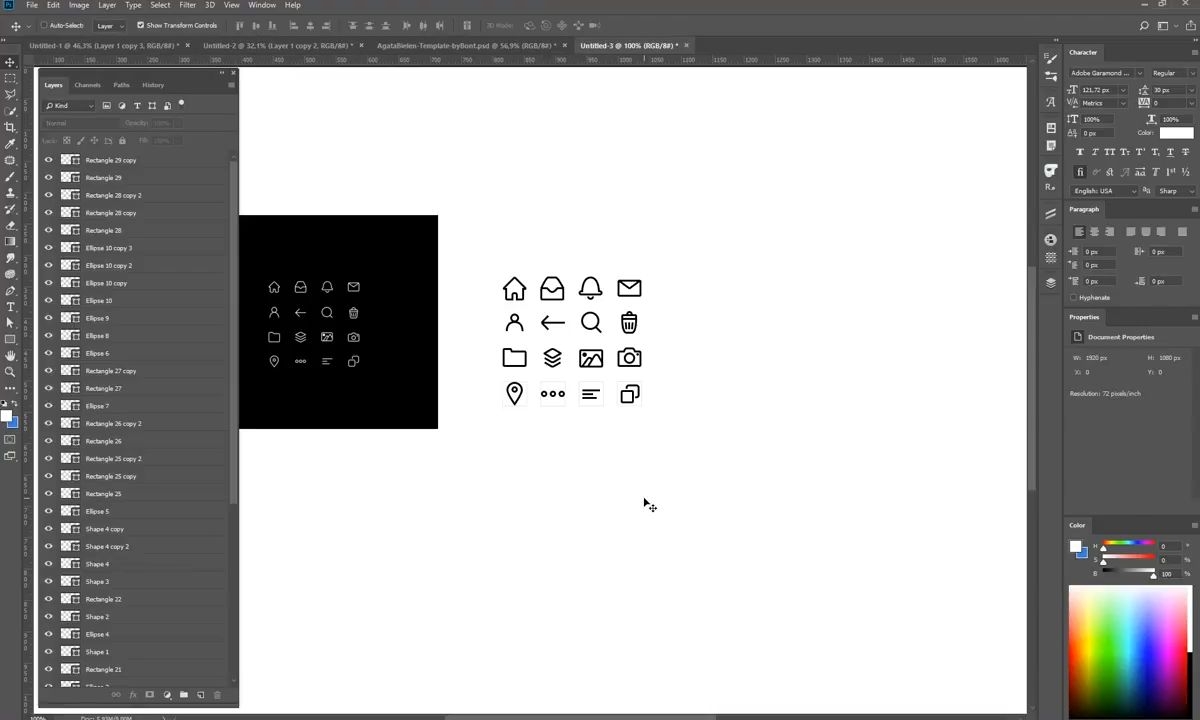Toggle Auto-Select checkbox in options bar
Screen dimensions: 1200x720
coord(44,25)
